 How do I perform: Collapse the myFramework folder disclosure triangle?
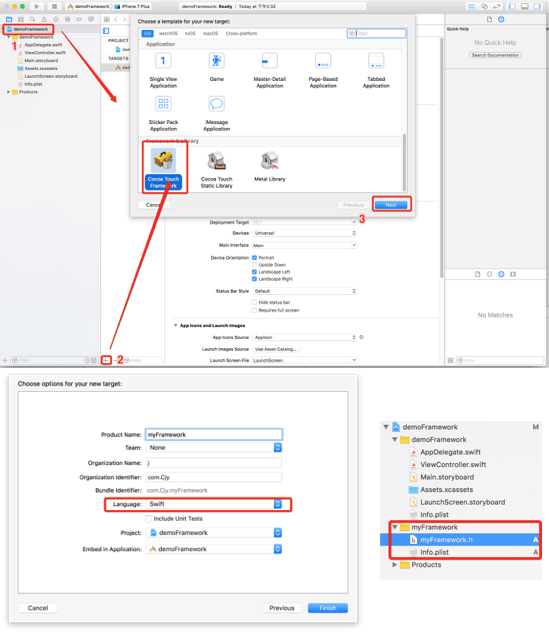coord(395,527)
